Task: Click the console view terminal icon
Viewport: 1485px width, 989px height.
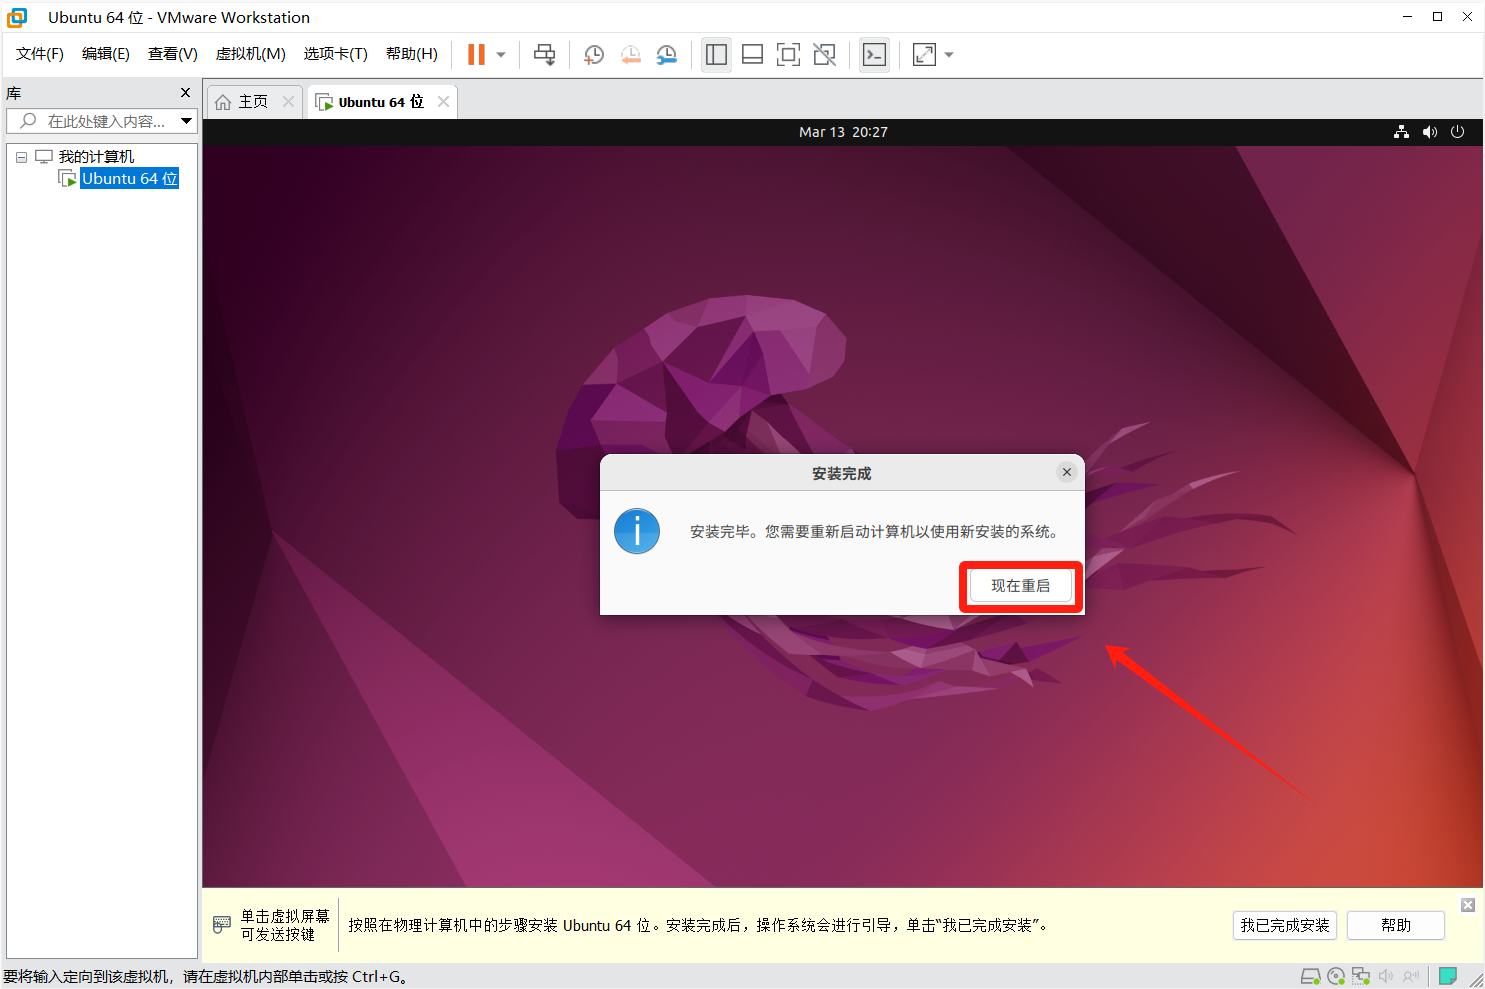Action: [874, 55]
